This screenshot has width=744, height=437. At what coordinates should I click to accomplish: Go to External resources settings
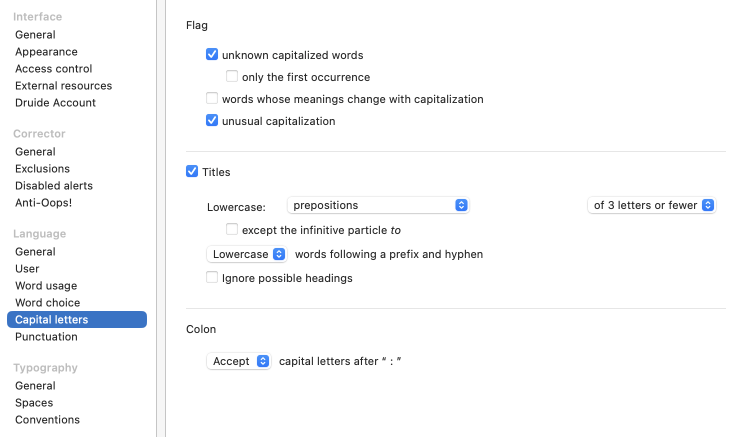[63, 86]
